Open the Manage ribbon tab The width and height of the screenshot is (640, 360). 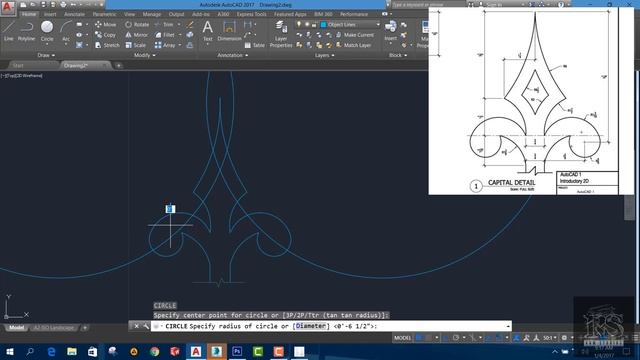(x=152, y=14)
